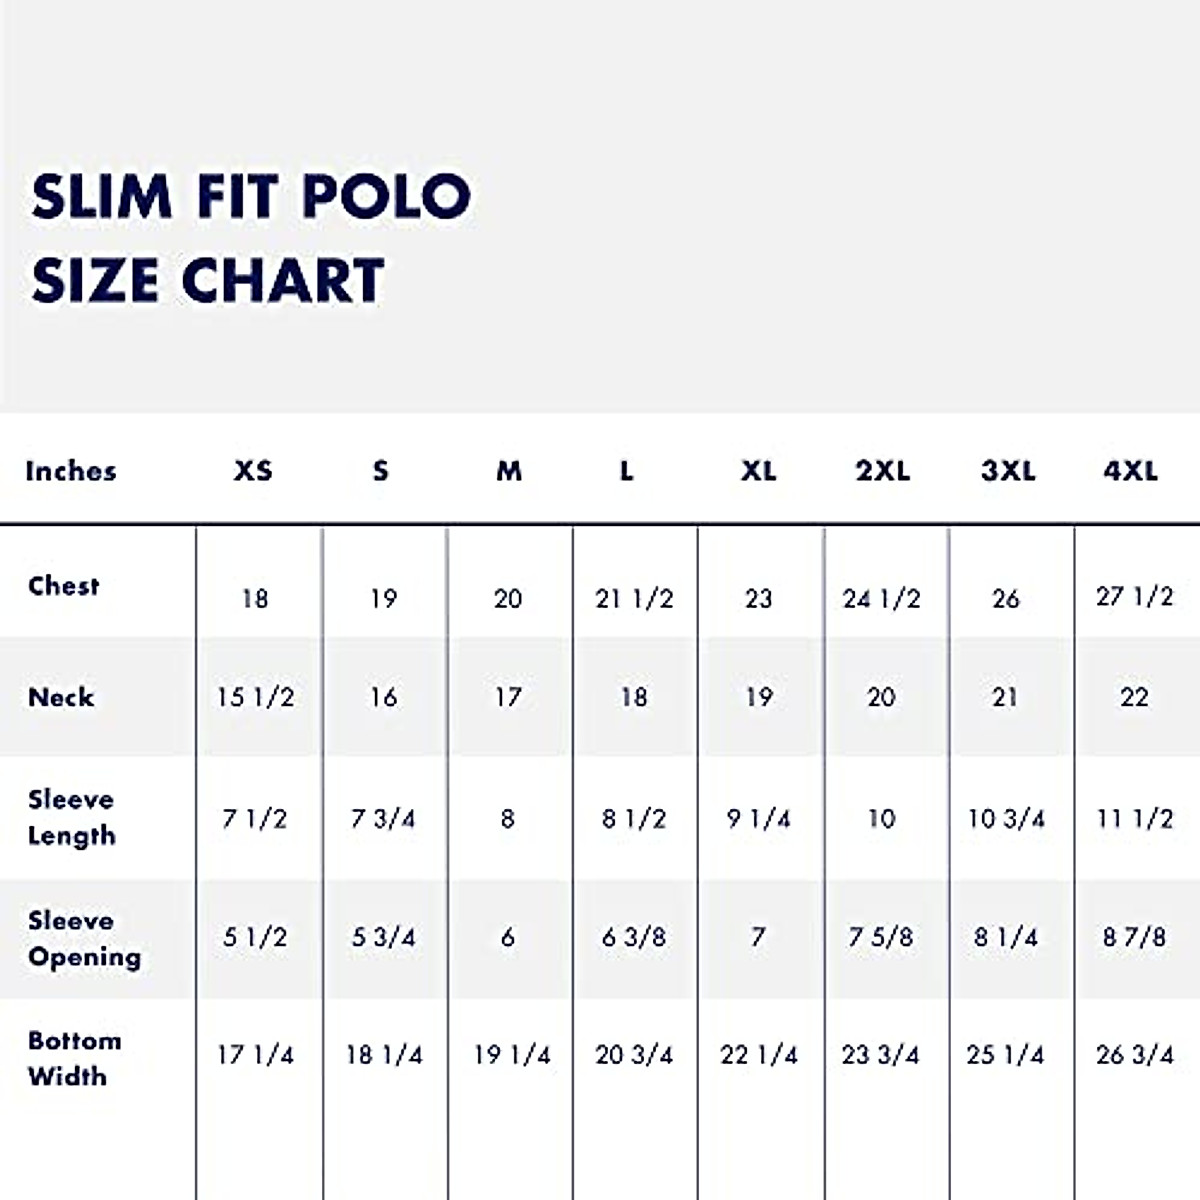Viewport: 1200px width, 1200px height.
Task: Click the Bottom Width row label
Action: click(x=74, y=1058)
